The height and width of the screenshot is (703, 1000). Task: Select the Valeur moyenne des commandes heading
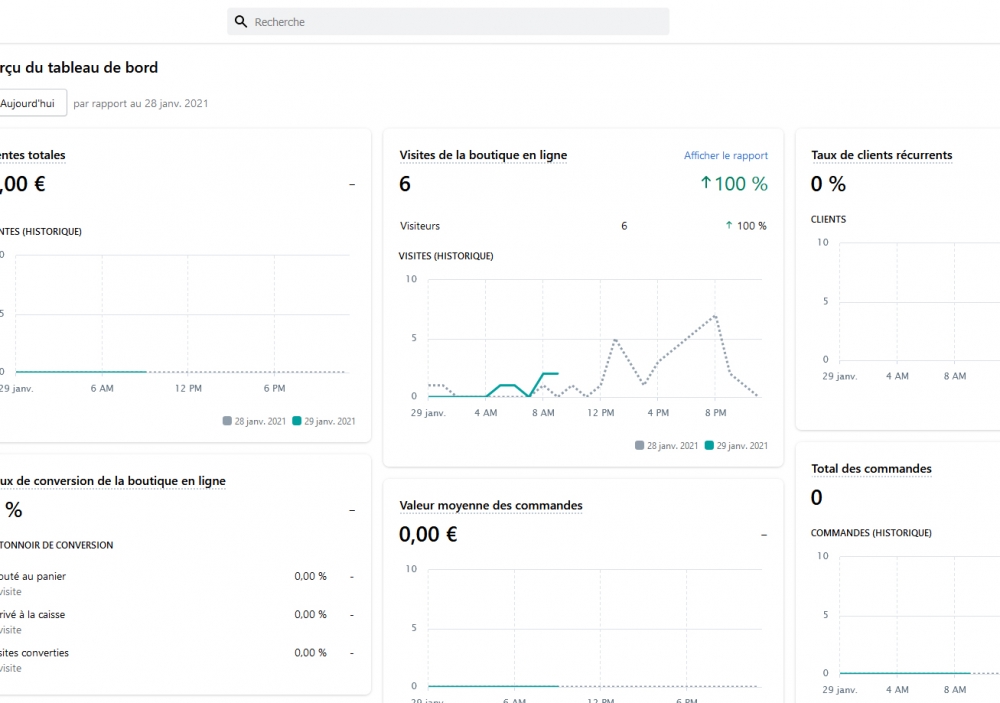click(490, 506)
